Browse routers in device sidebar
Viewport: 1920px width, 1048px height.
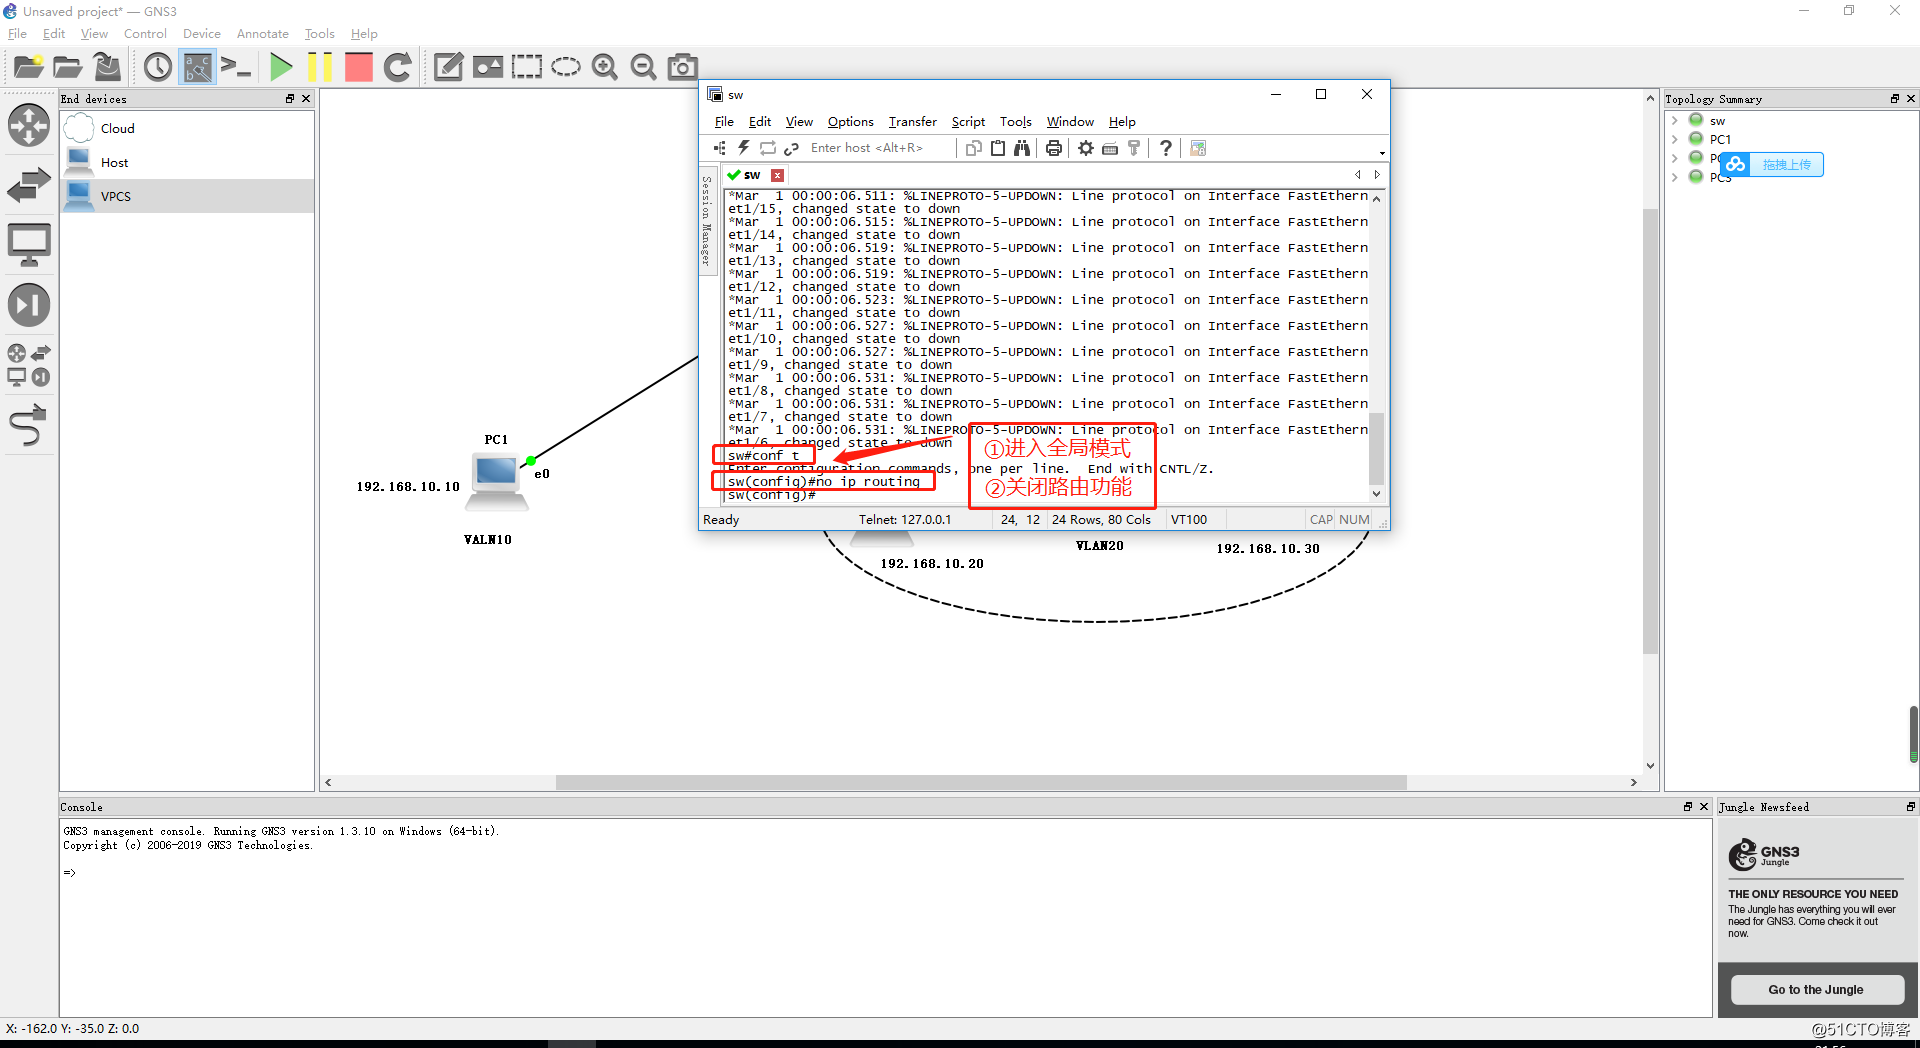click(x=29, y=125)
